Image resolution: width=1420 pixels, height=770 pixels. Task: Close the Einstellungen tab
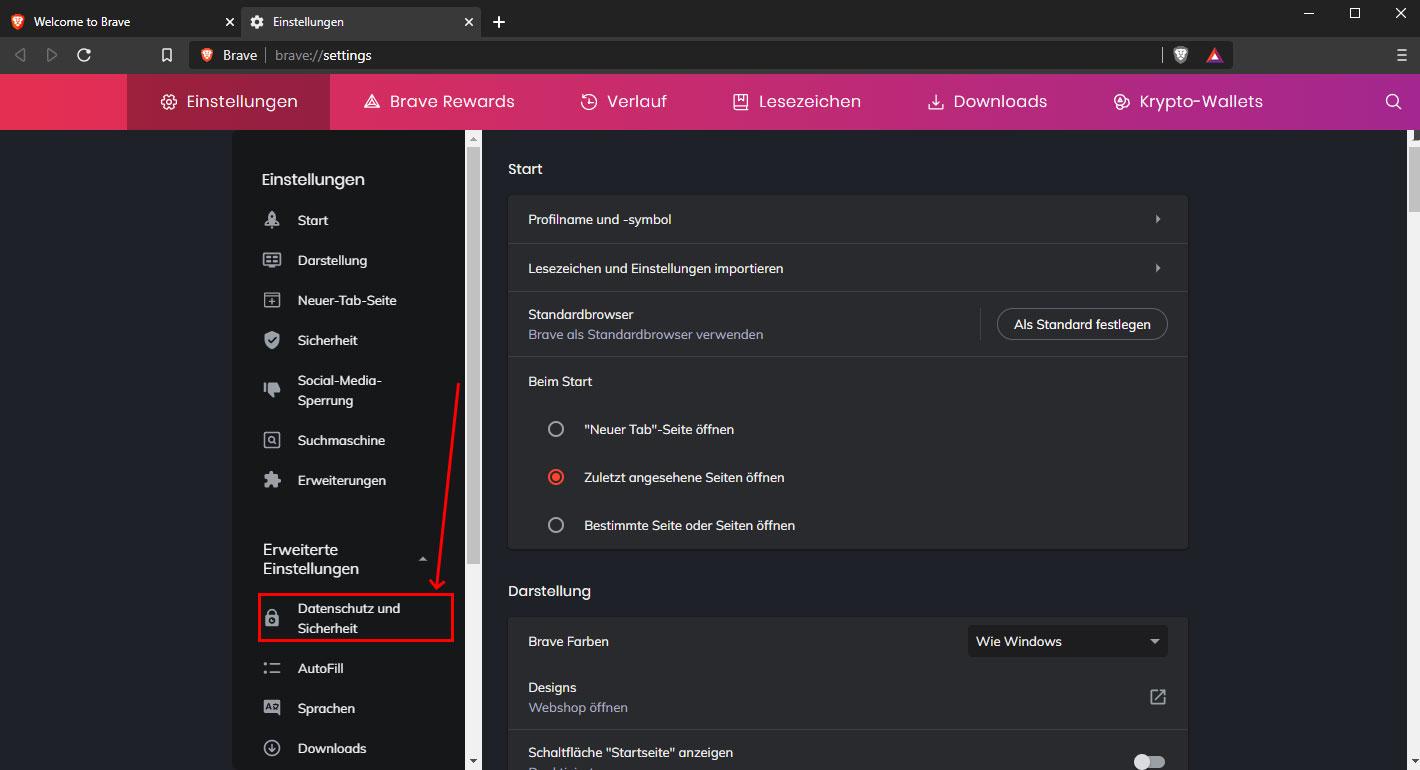coord(469,22)
